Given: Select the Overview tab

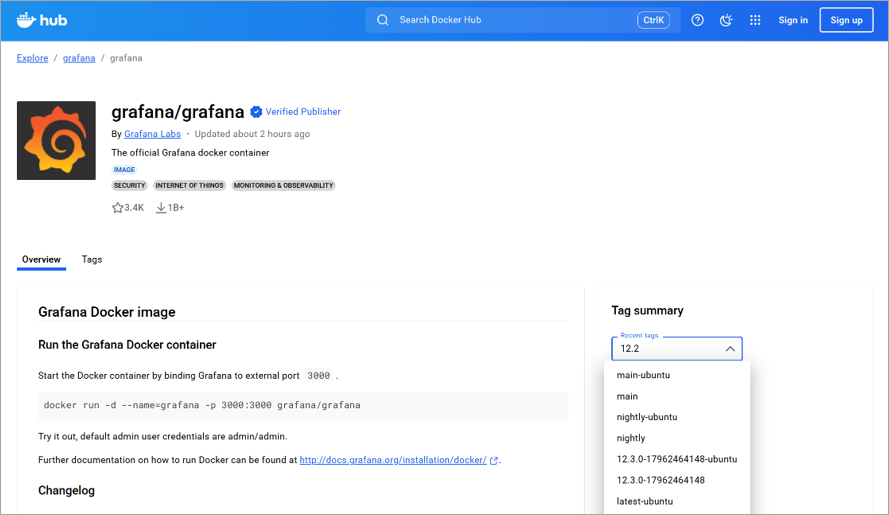Looking at the screenshot, I should [42, 259].
